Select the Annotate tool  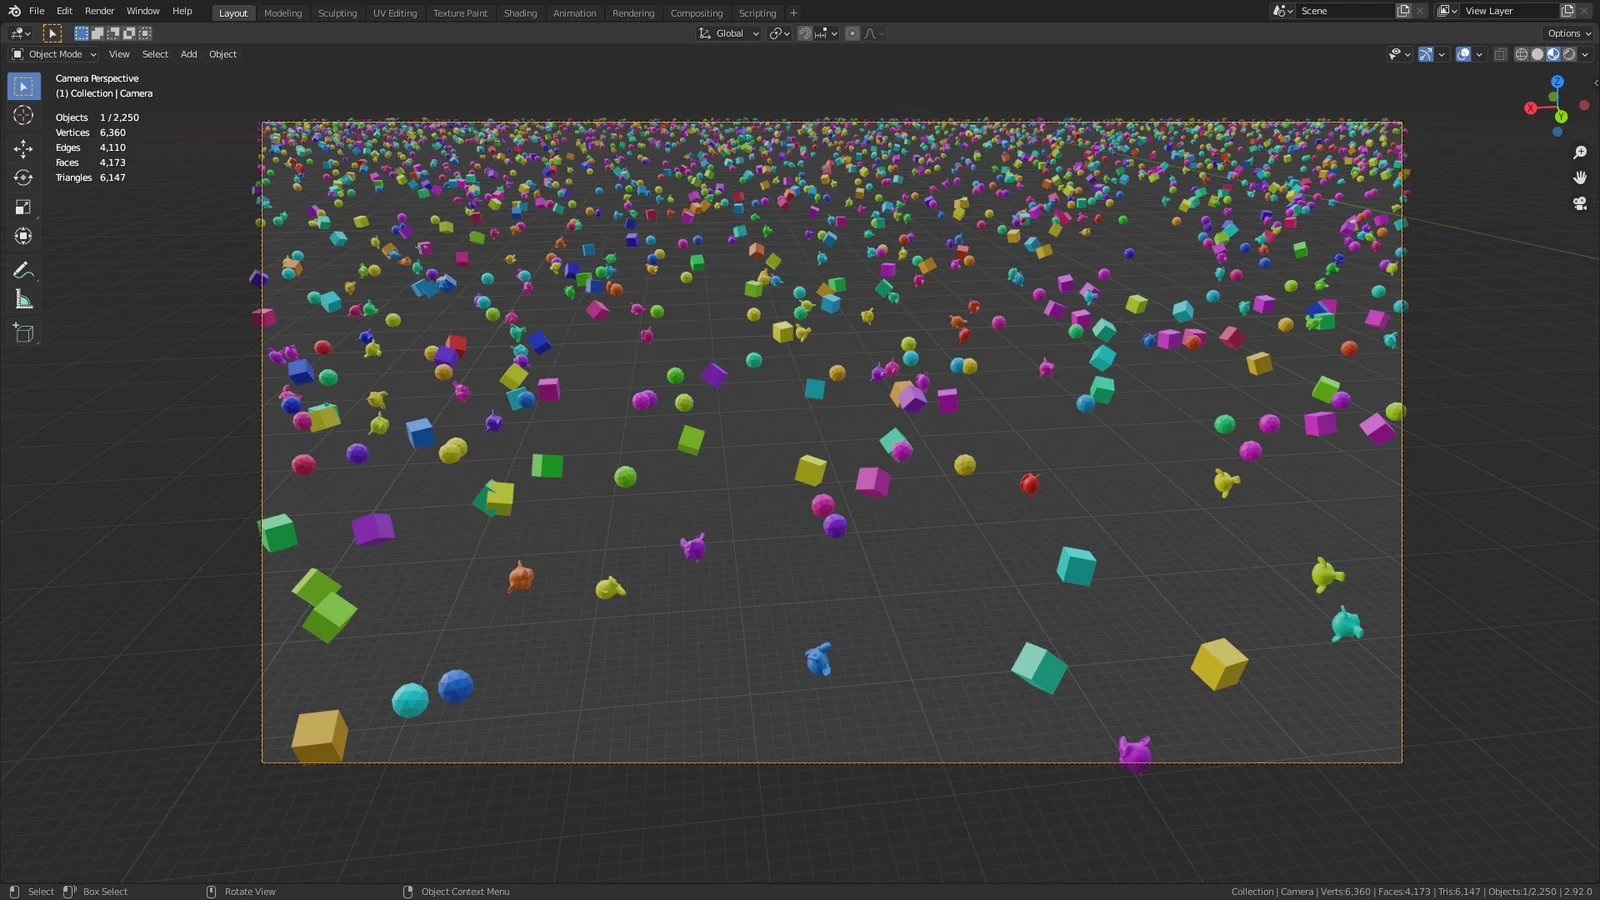coord(22,269)
